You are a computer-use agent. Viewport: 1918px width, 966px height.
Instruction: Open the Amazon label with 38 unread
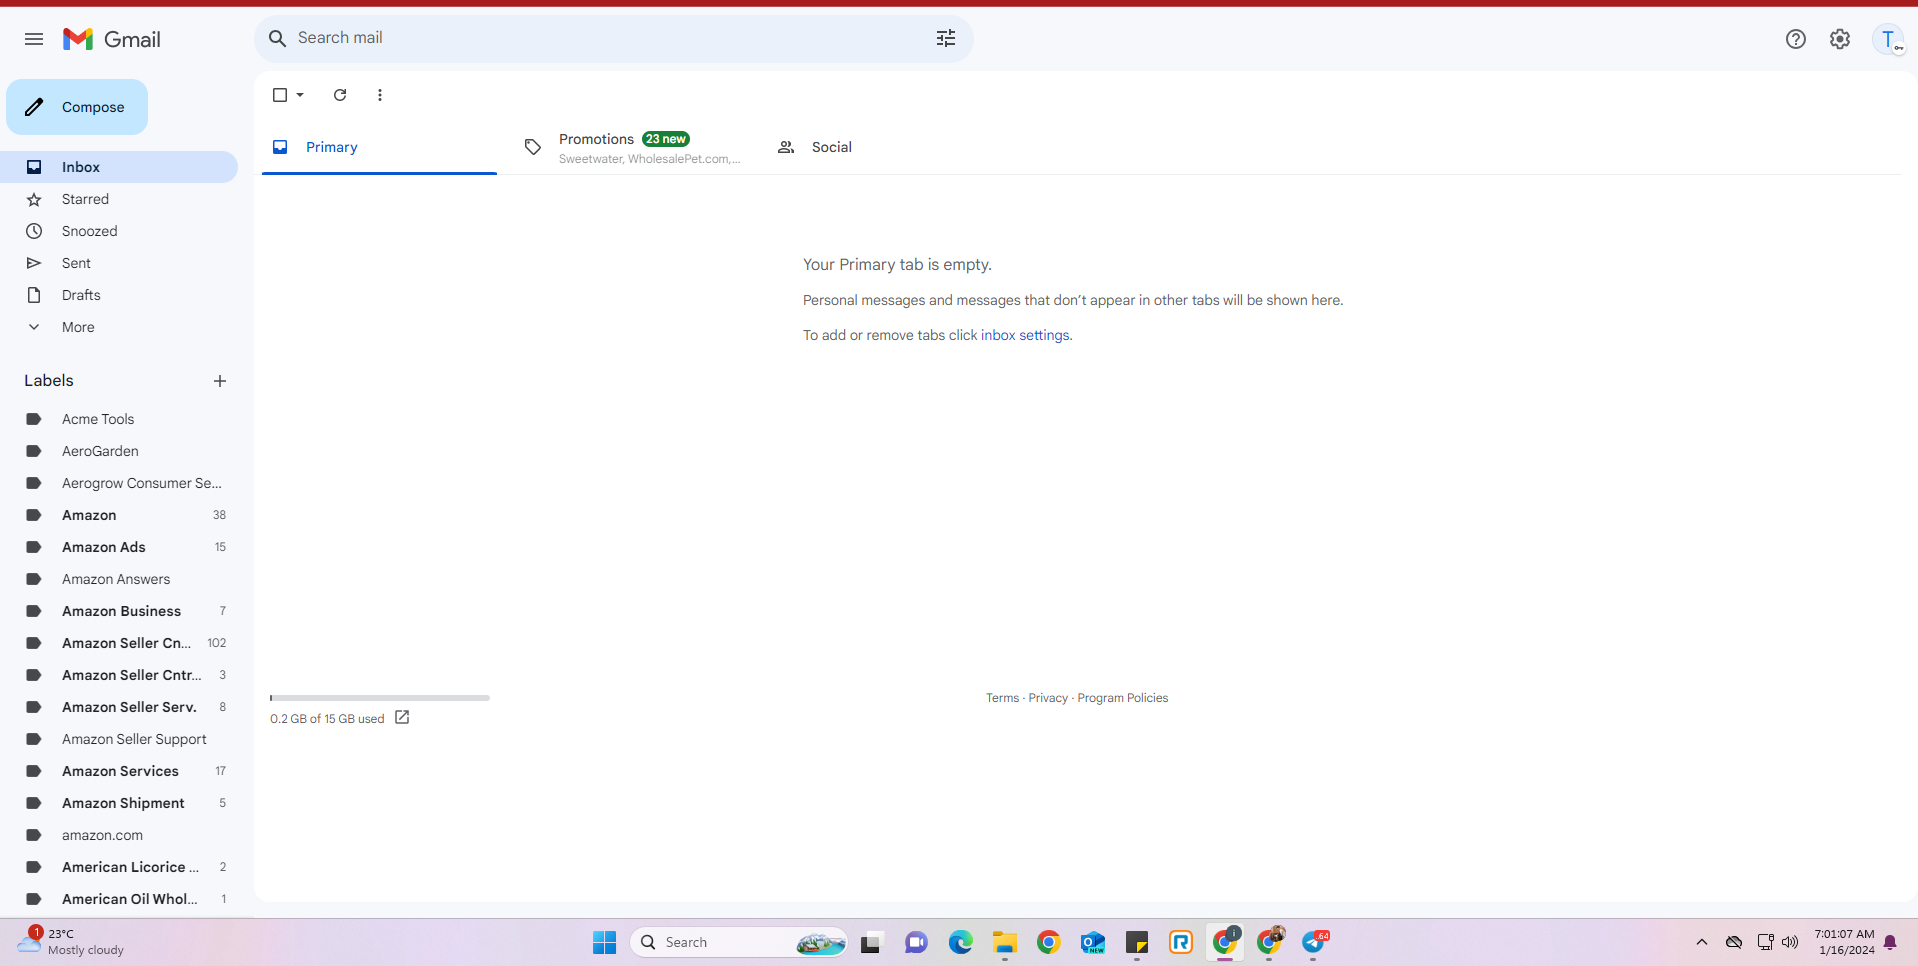click(119, 515)
